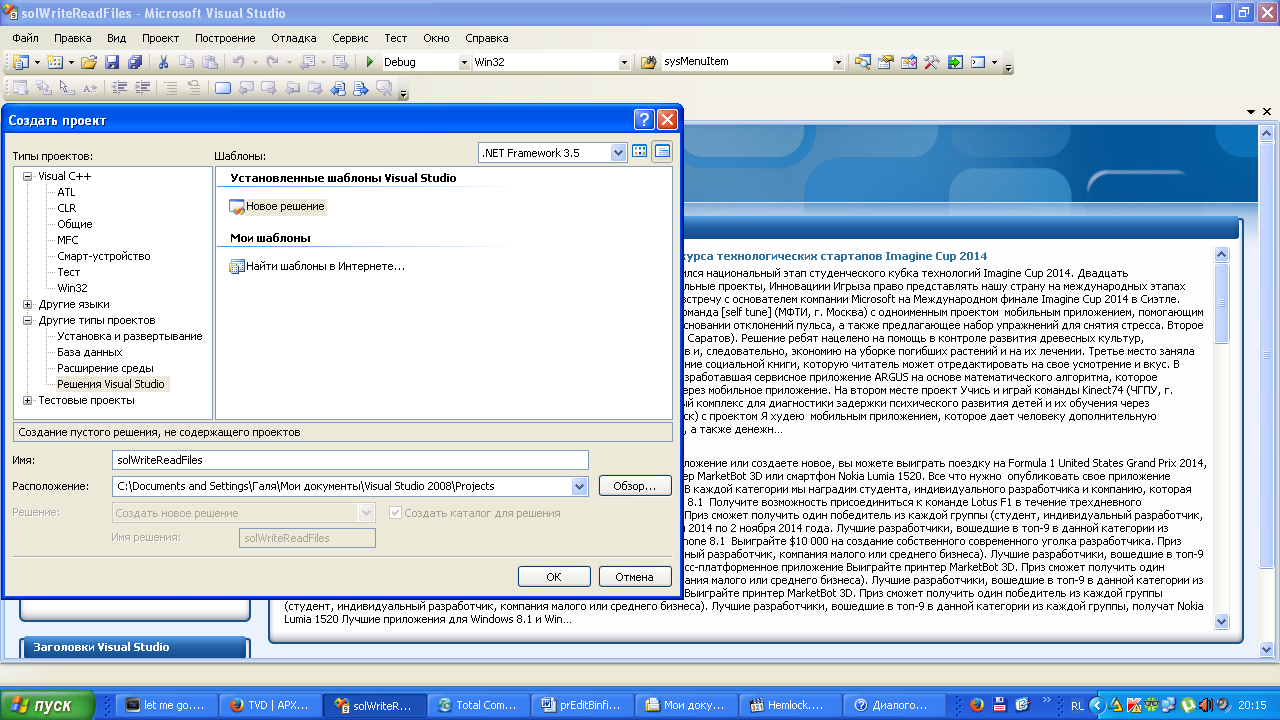Image resolution: width=1280 pixels, height=720 pixels.
Task: Click the Redo arrow icon
Action: click(x=273, y=62)
